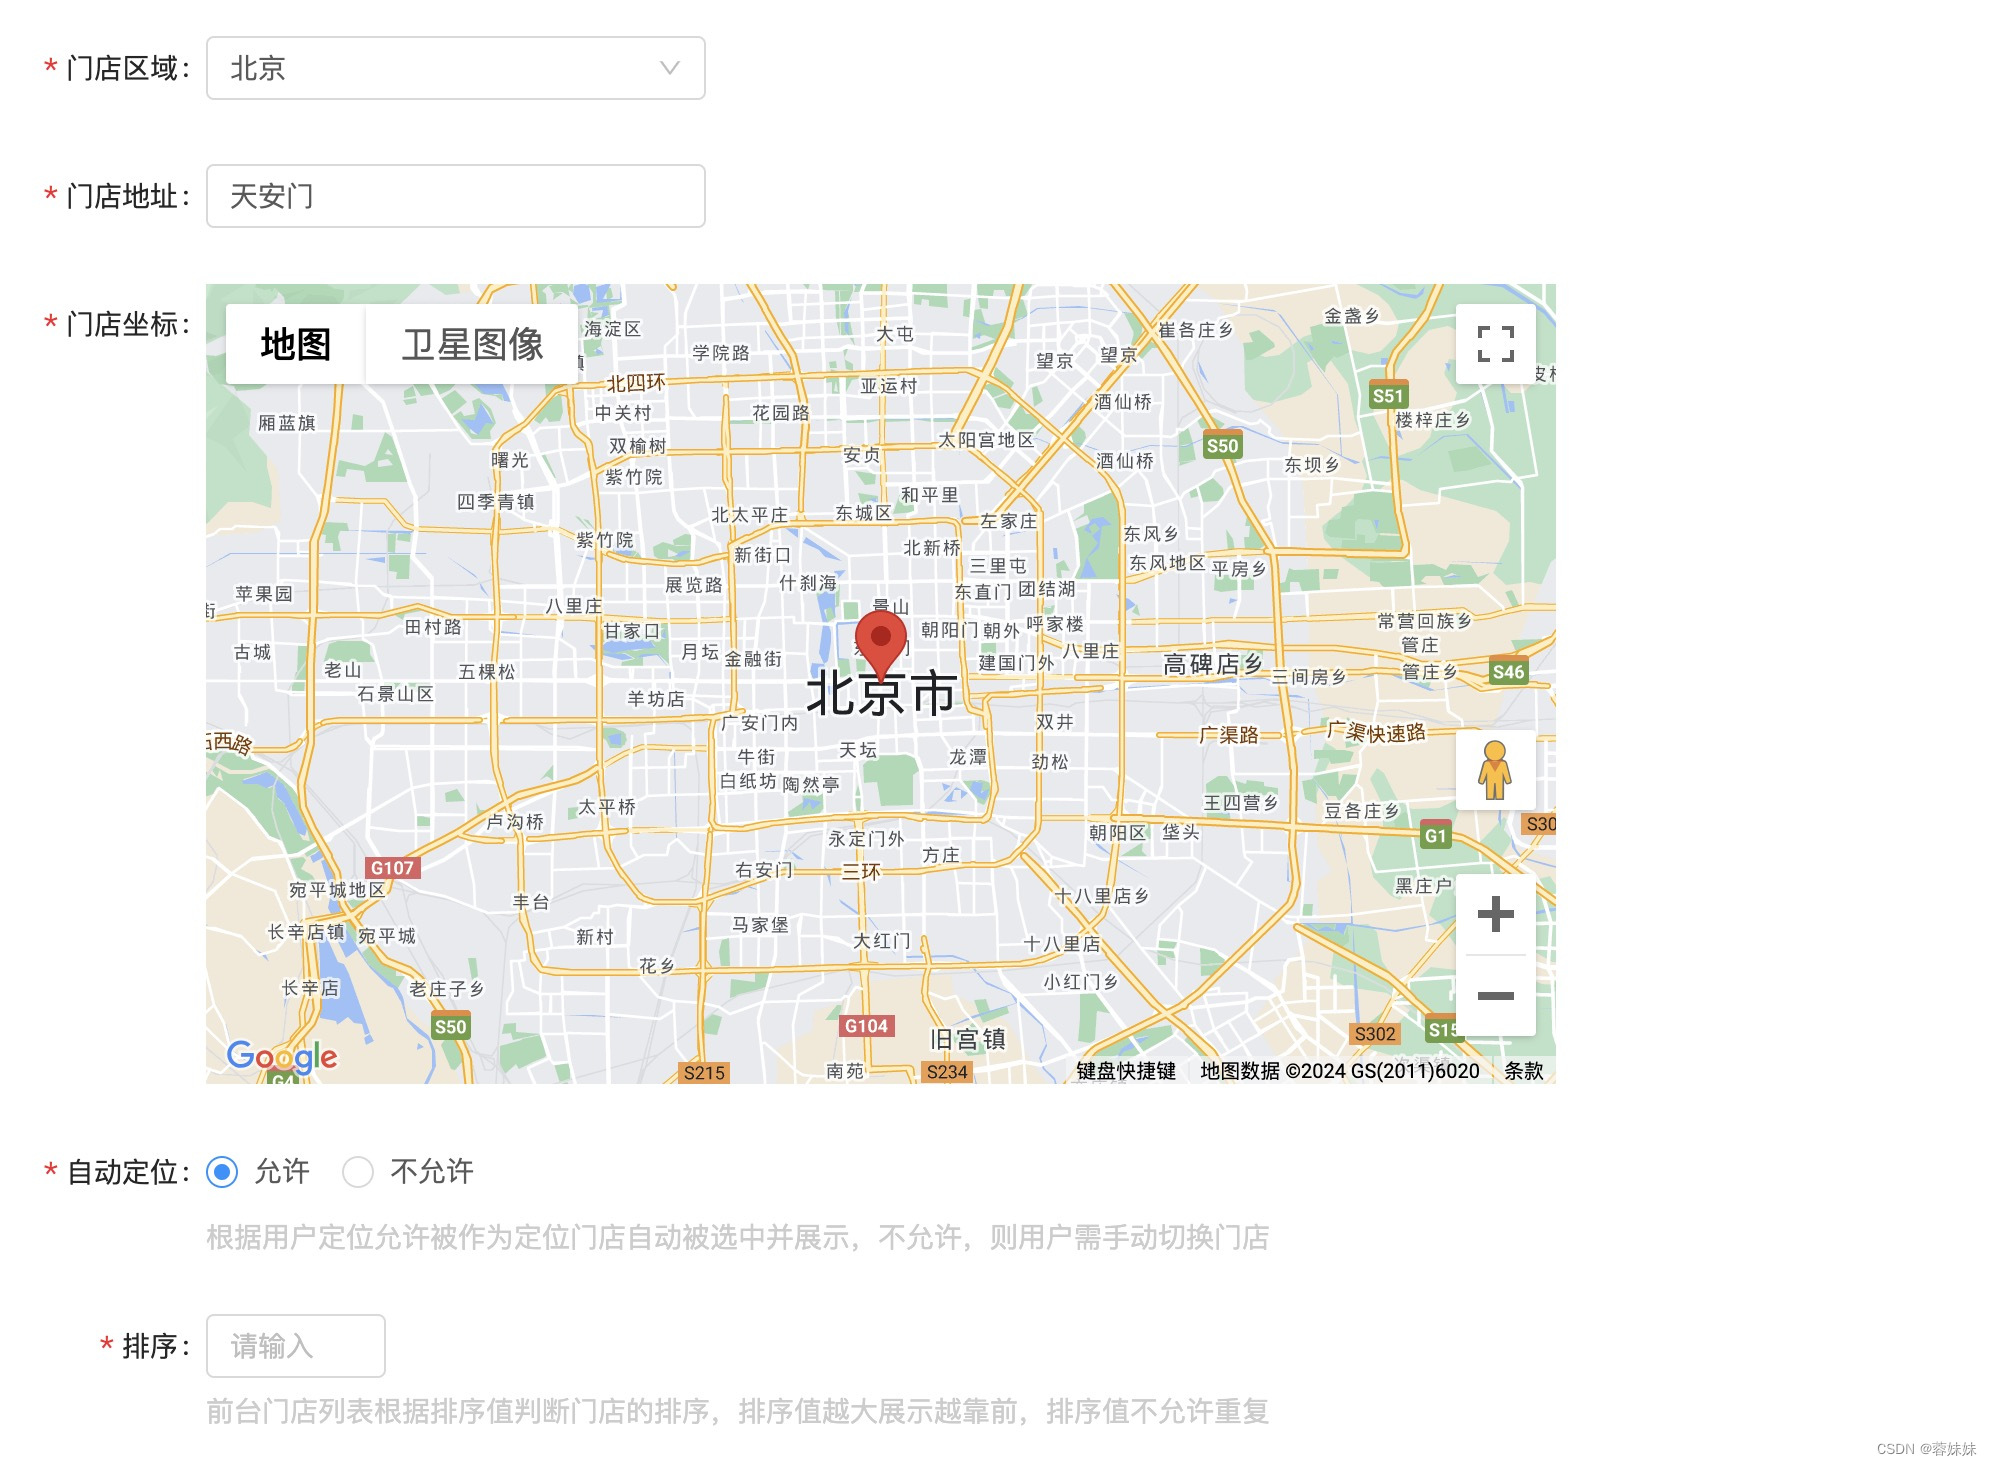Click the chevron arrow in 门店区域 select
Image resolution: width=1992 pixels, height=1466 pixels.
coord(670,68)
